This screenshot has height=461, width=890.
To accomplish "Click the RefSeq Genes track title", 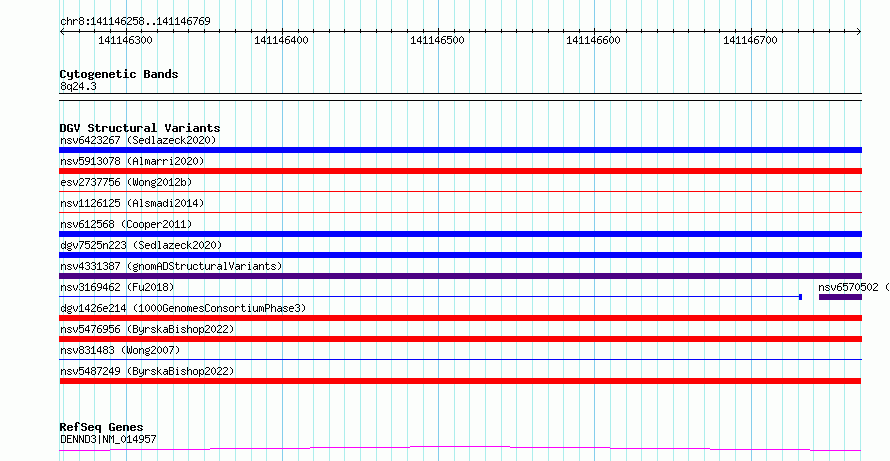I will pos(102,427).
